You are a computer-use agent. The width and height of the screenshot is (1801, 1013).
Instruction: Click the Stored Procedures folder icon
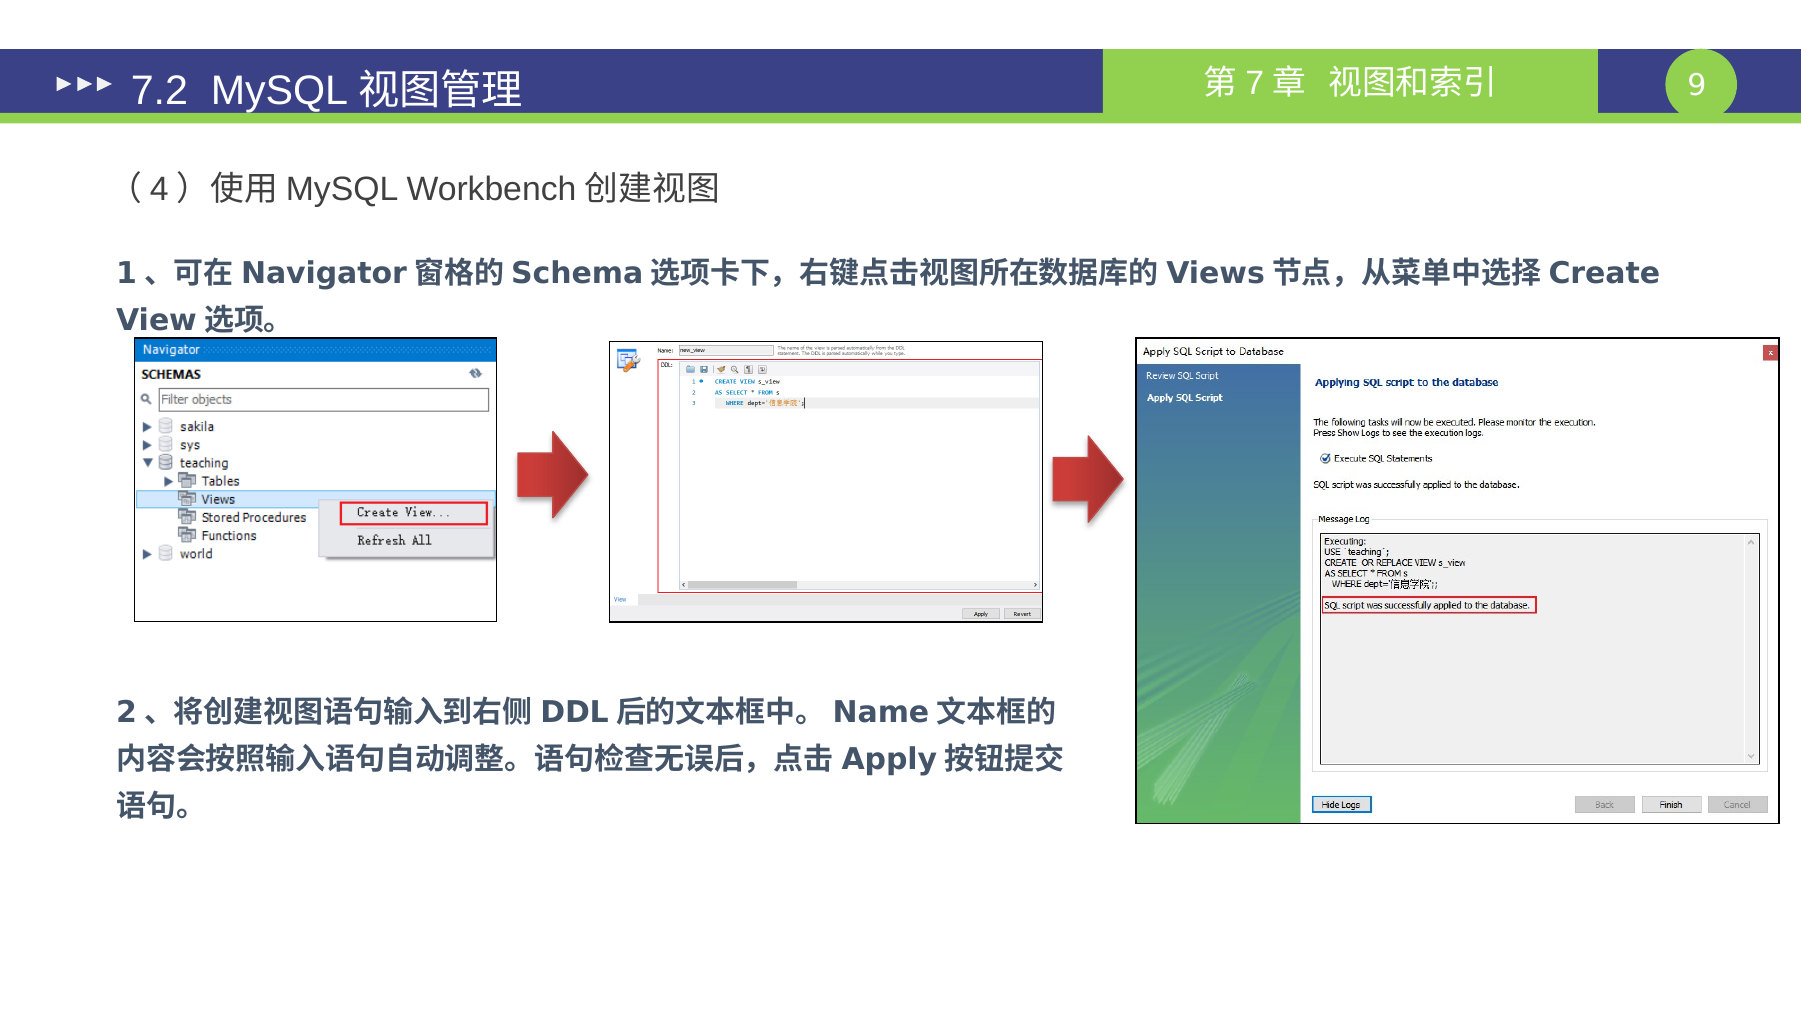187,517
